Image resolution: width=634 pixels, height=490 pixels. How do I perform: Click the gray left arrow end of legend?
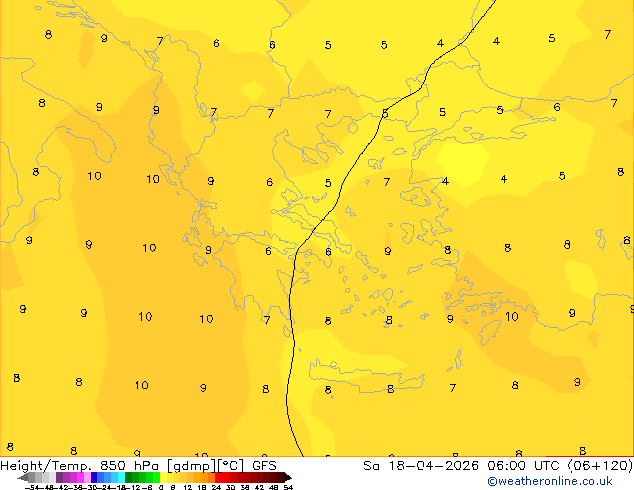click(x=23, y=477)
